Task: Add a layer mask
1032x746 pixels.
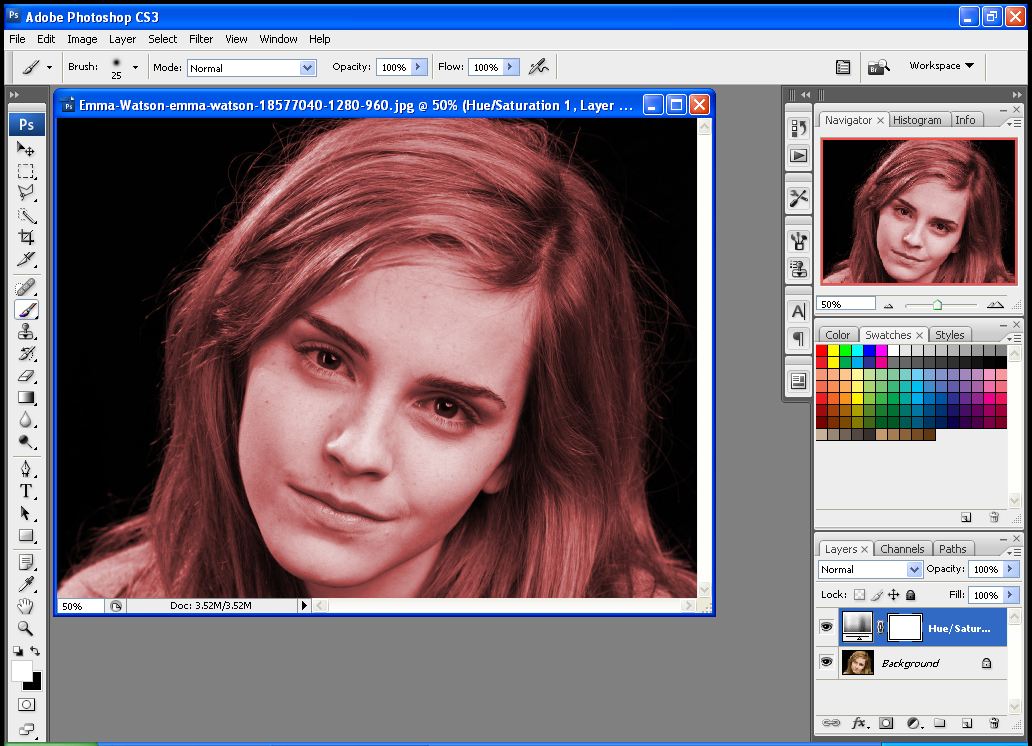Action: tap(887, 723)
